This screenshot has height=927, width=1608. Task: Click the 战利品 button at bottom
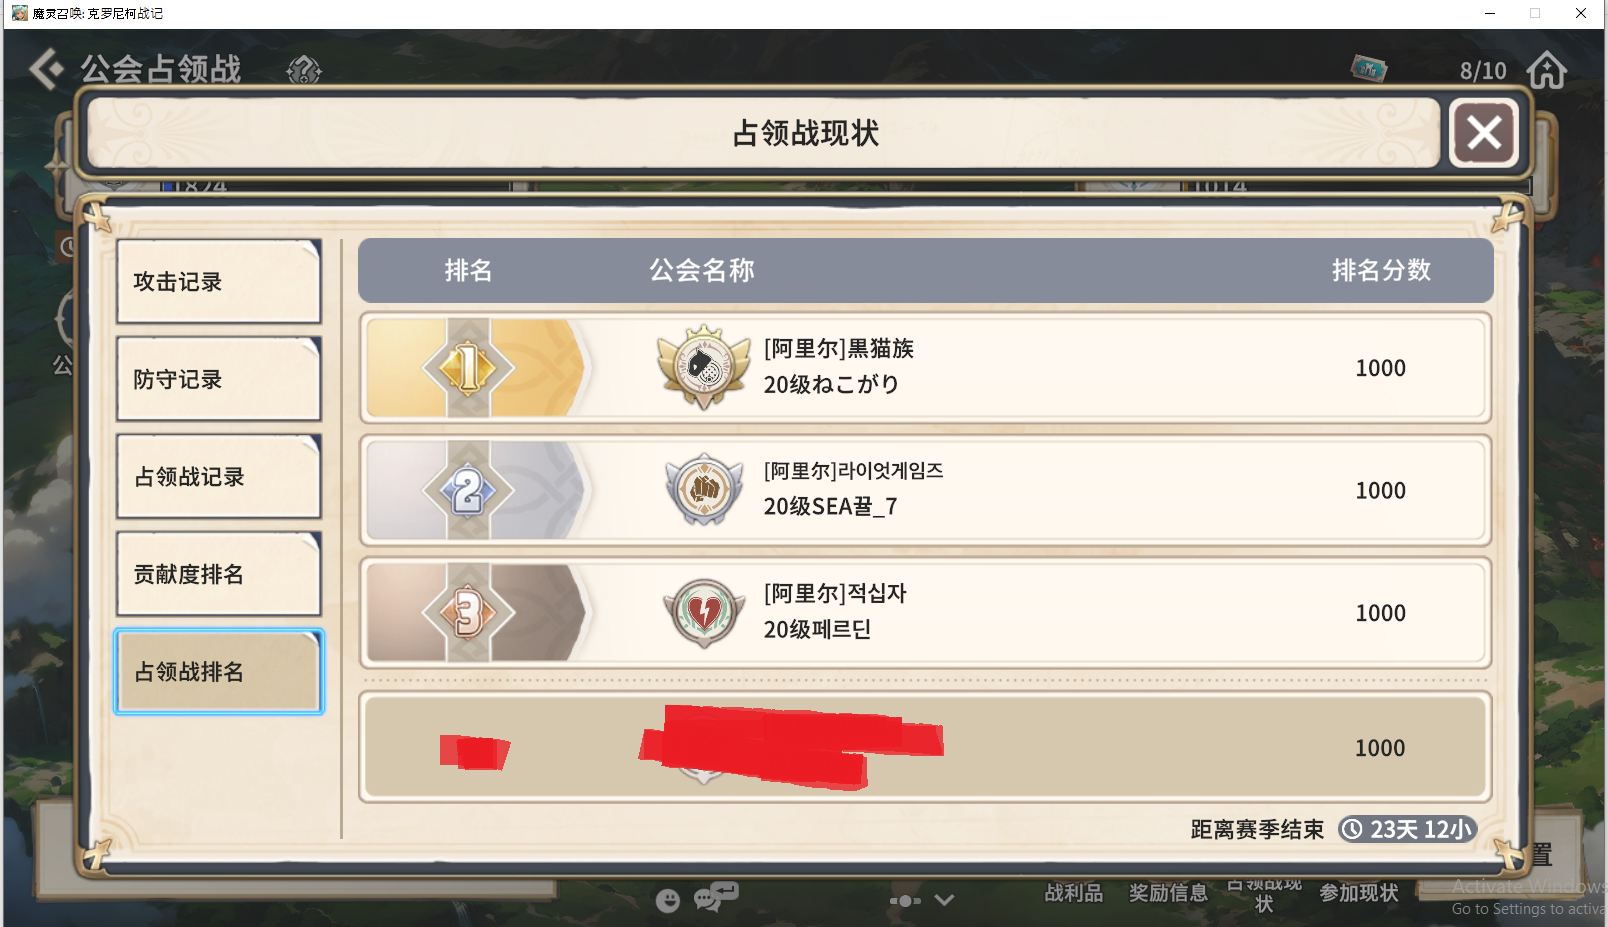point(1074,893)
